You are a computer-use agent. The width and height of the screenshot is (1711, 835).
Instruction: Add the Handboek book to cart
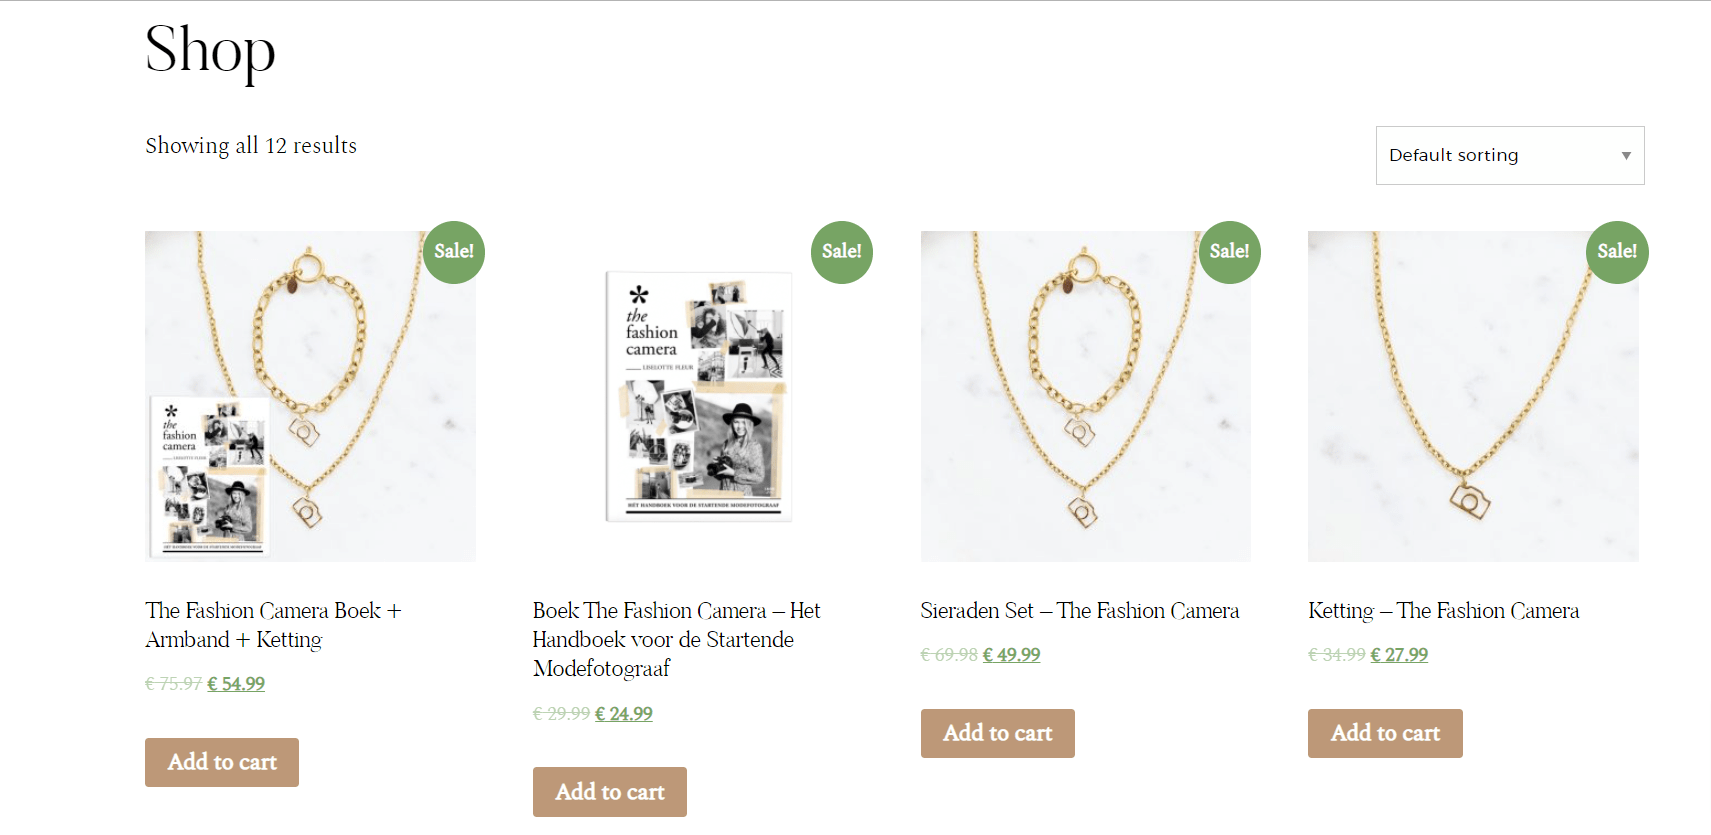point(609,792)
